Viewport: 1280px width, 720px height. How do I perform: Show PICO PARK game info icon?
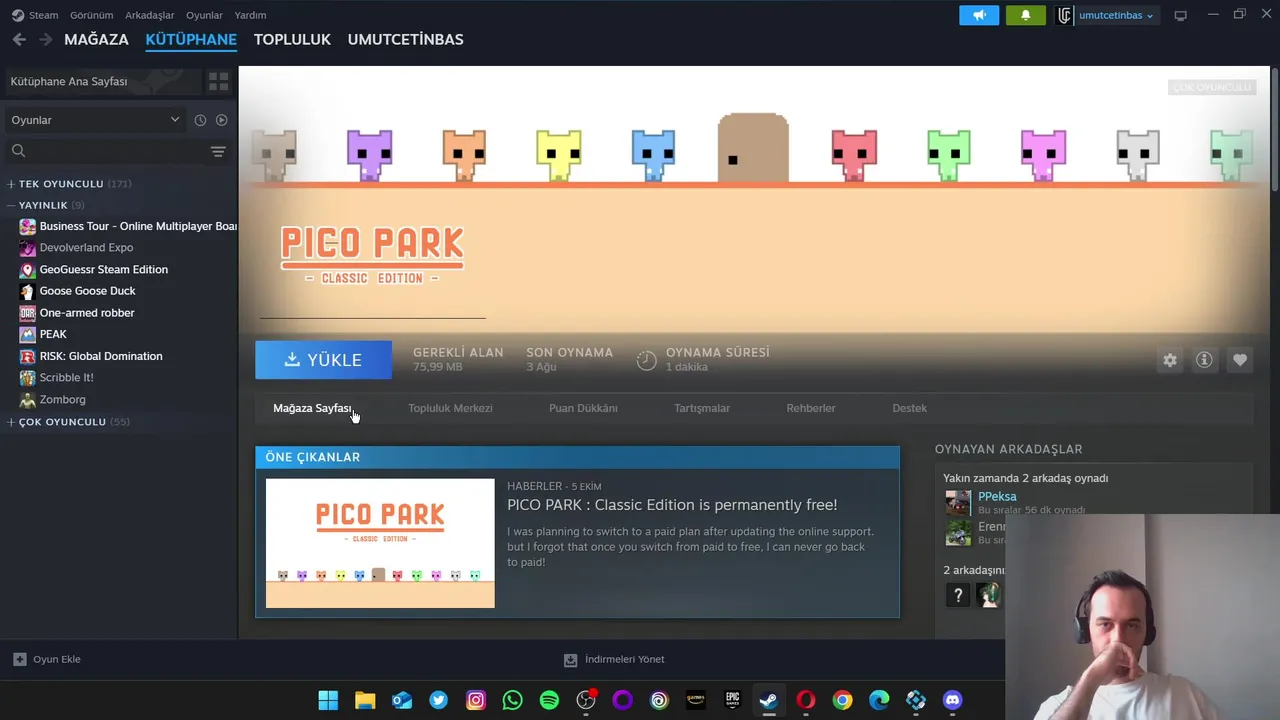coord(1204,360)
